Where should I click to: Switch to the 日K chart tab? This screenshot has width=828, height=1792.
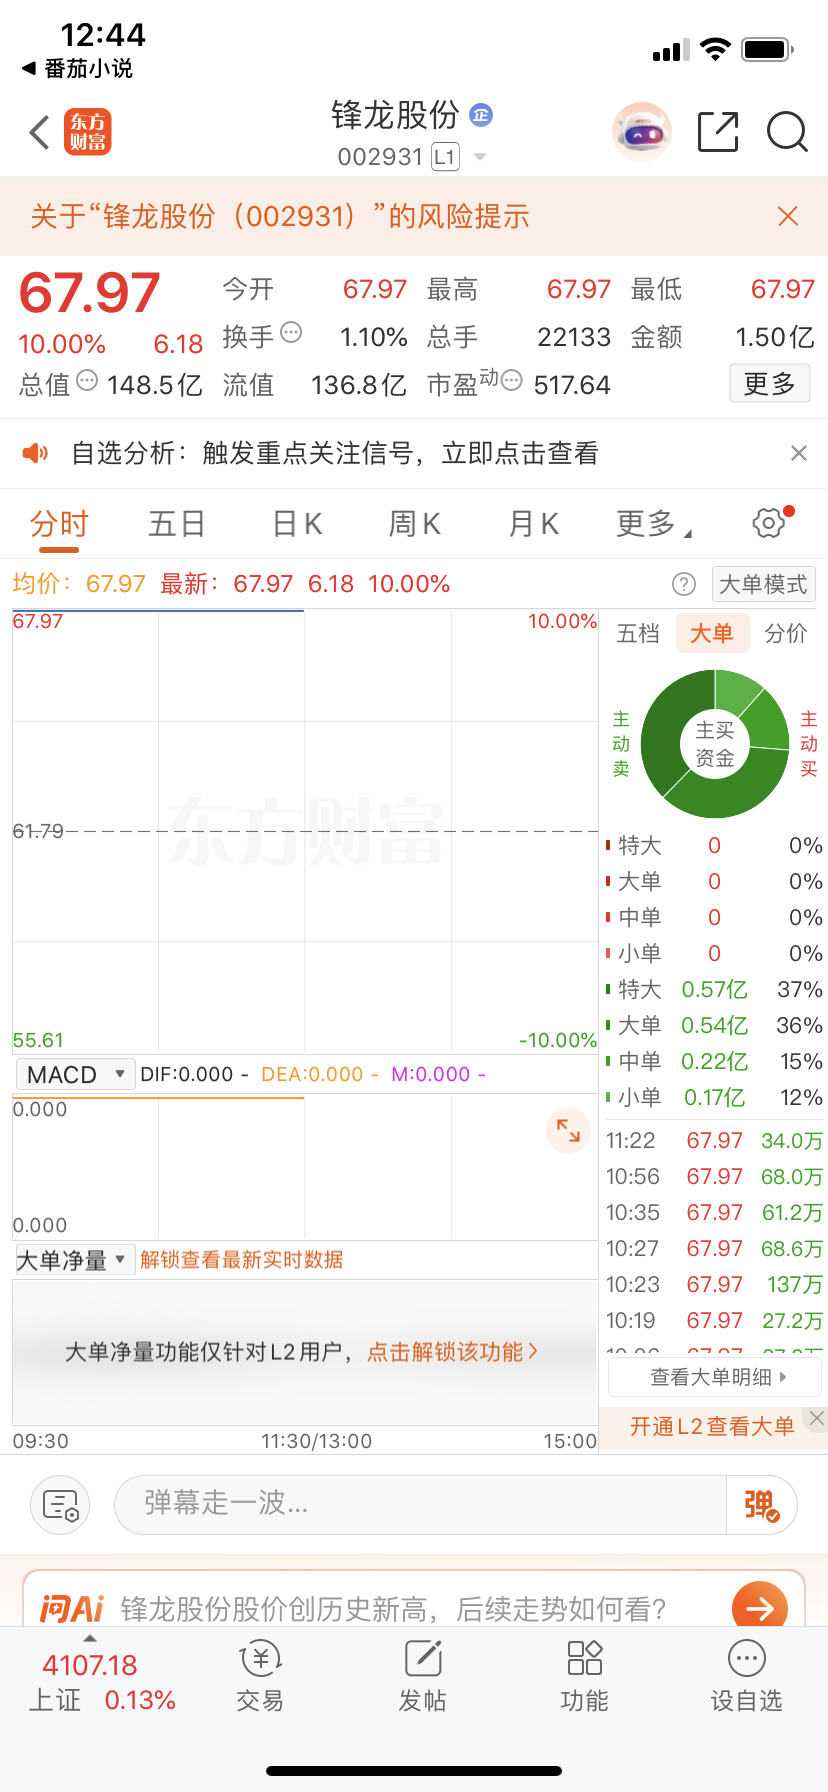pyautogui.click(x=297, y=523)
